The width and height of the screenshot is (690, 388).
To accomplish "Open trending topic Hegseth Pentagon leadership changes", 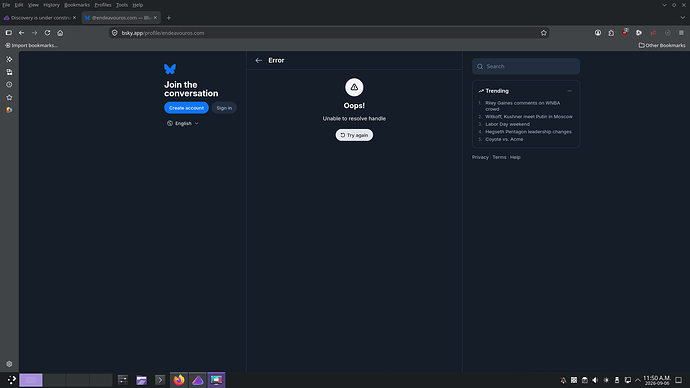I will [x=528, y=132].
